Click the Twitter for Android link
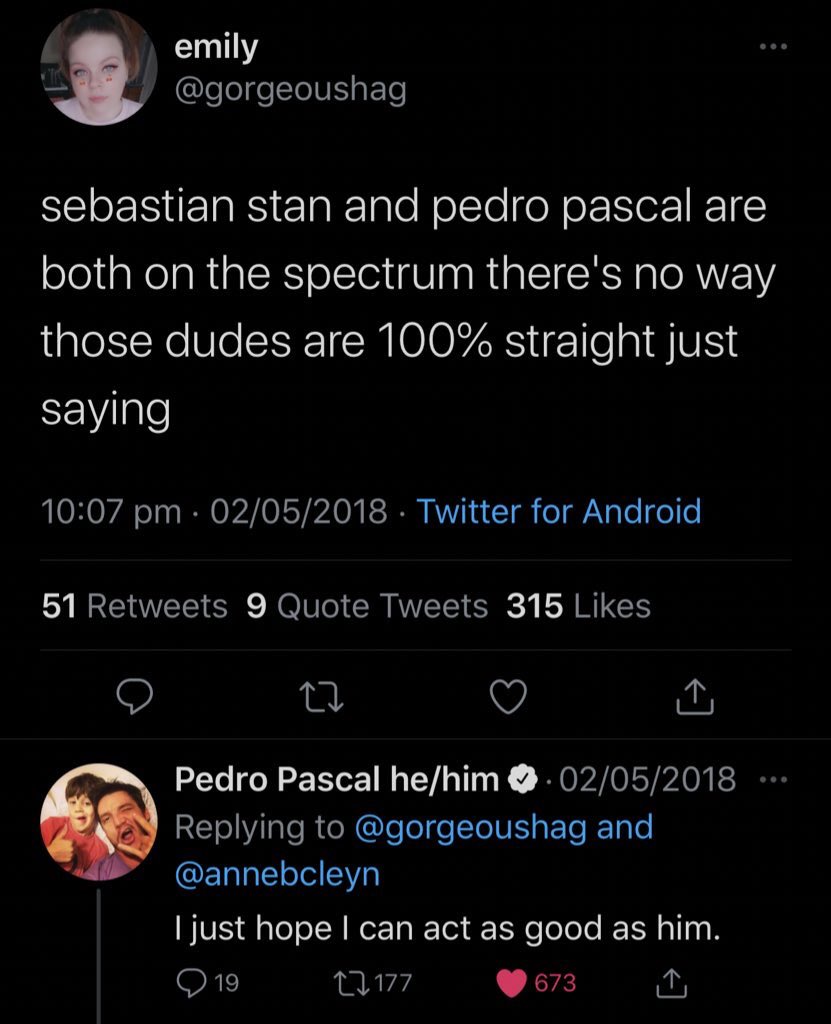 [x=558, y=512]
